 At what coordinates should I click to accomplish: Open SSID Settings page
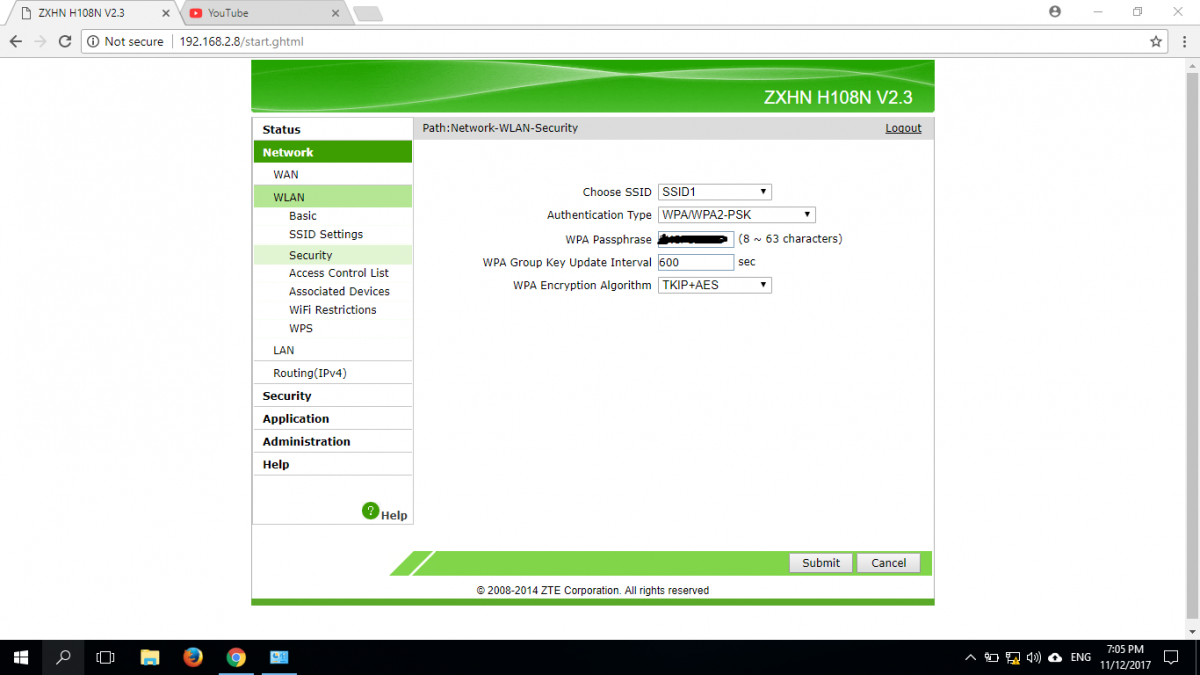[x=326, y=234]
